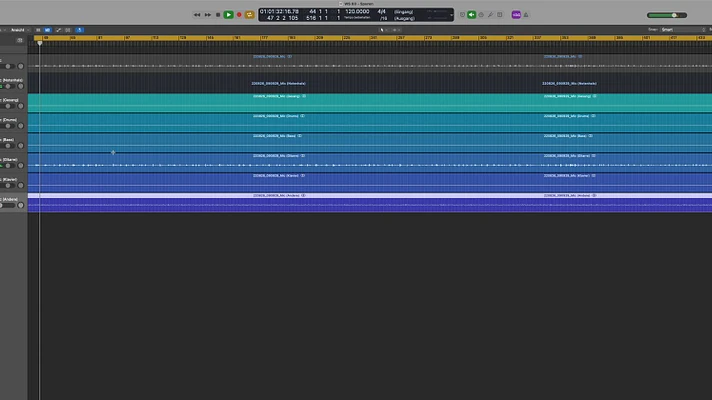
Task: Select the Gitarre audio region with waveform
Action: coord(370,163)
